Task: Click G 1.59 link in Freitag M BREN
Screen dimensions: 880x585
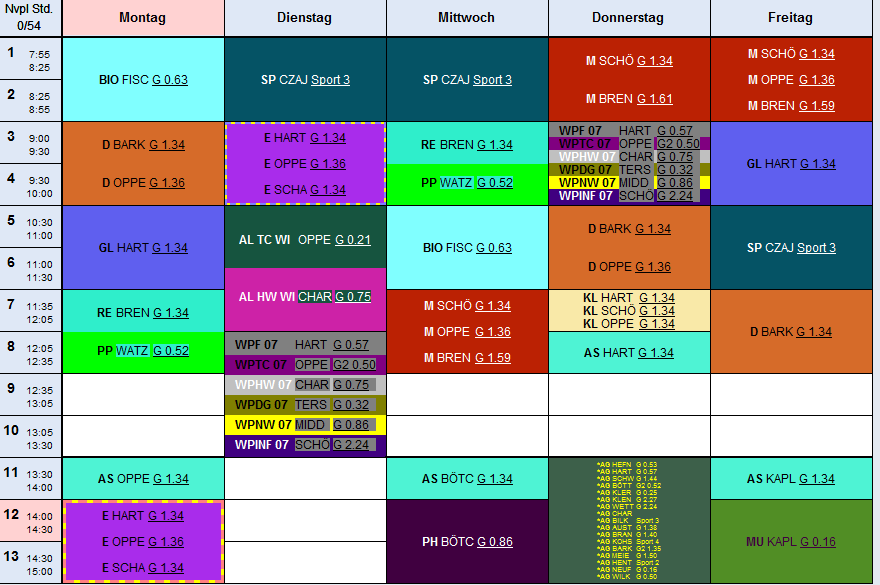Action: 815,106
